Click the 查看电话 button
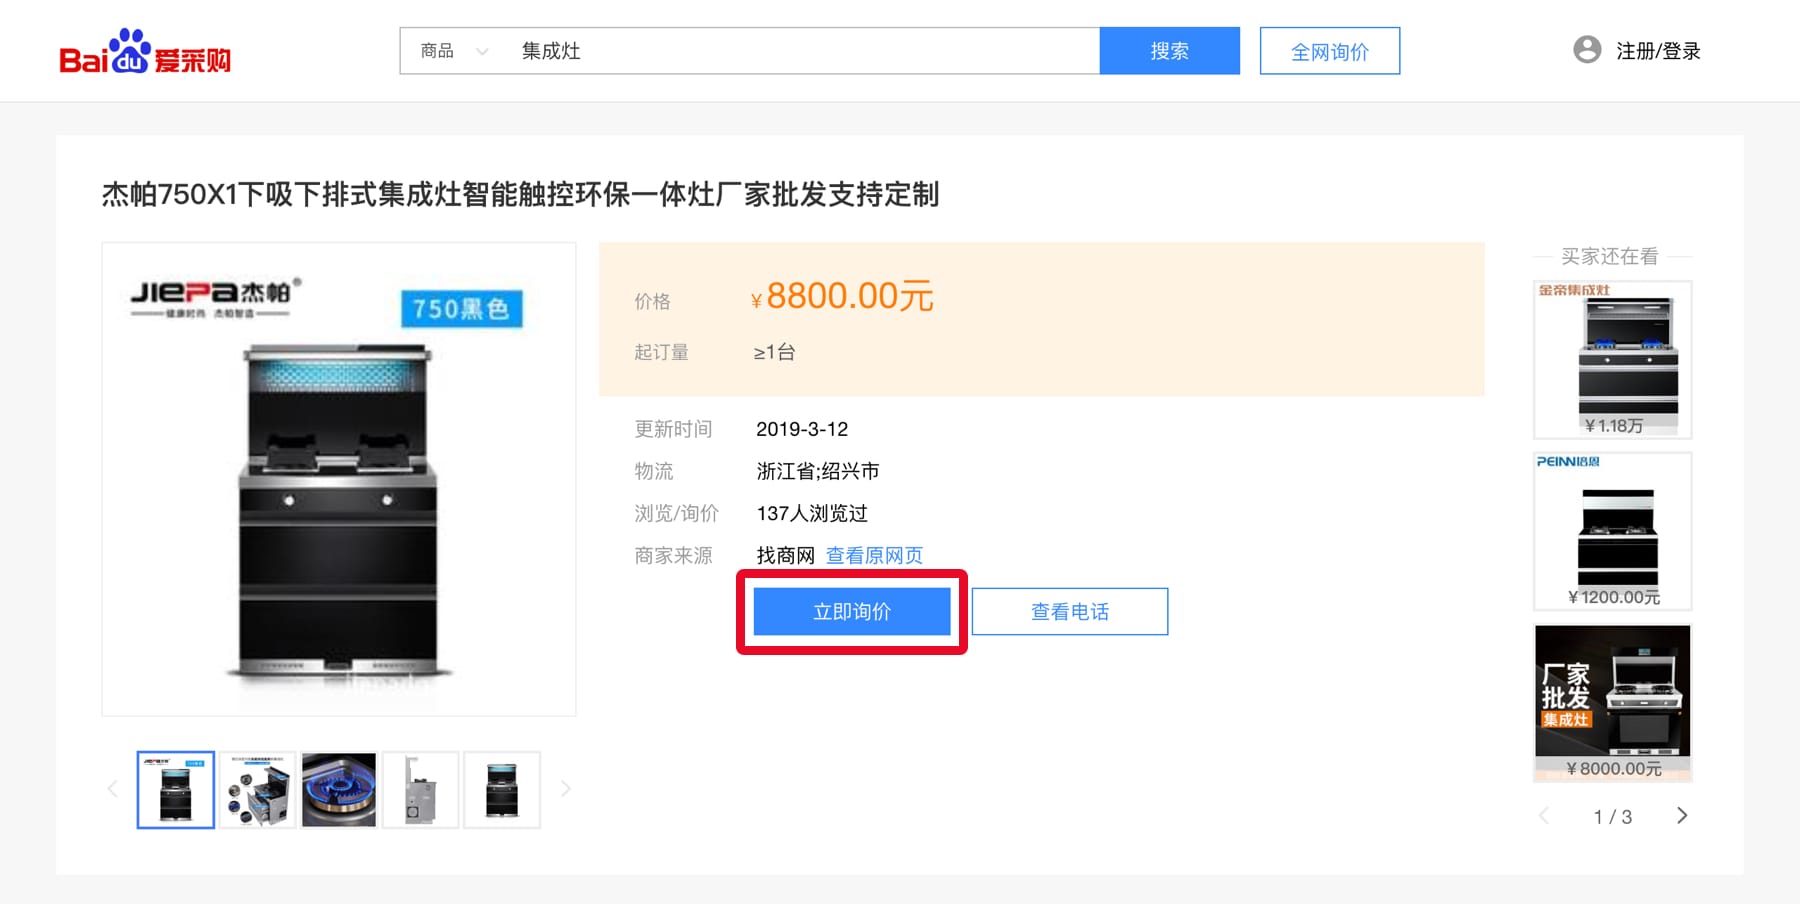This screenshot has height=904, width=1800. 1069,611
